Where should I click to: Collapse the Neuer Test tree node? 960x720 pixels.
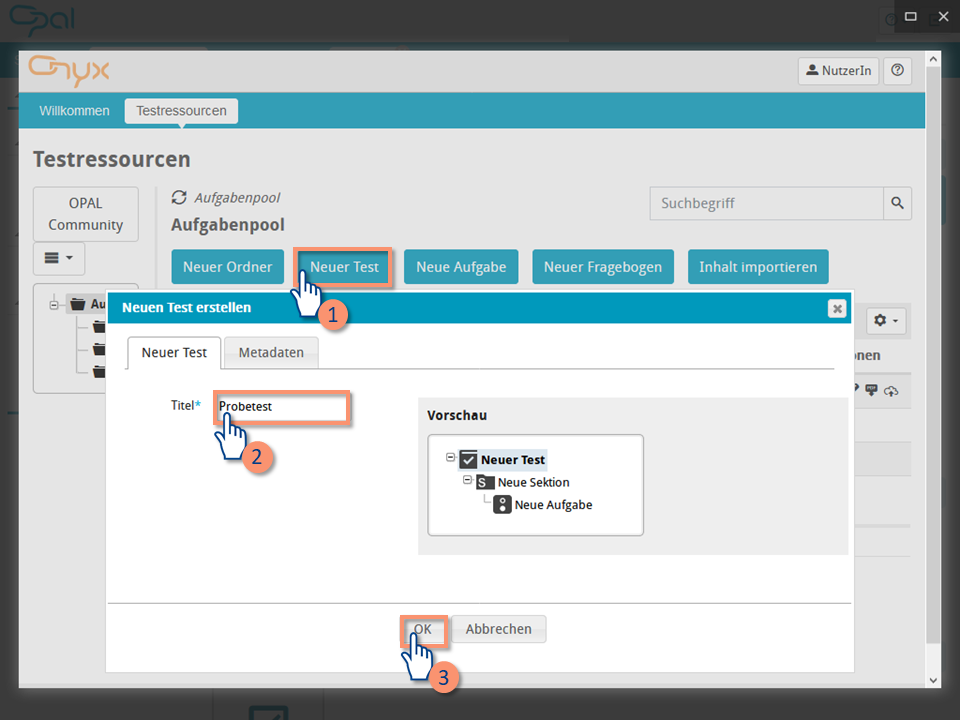pos(451,458)
